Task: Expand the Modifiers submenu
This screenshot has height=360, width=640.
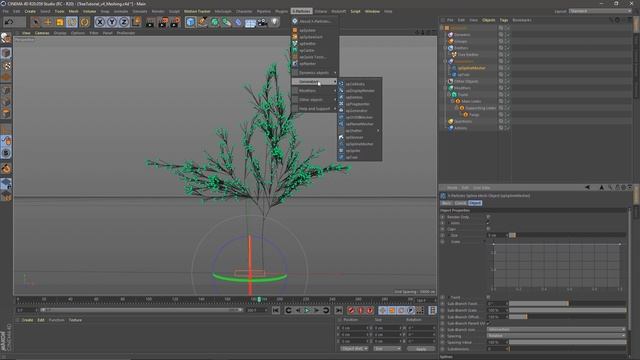Action: tap(315, 91)
